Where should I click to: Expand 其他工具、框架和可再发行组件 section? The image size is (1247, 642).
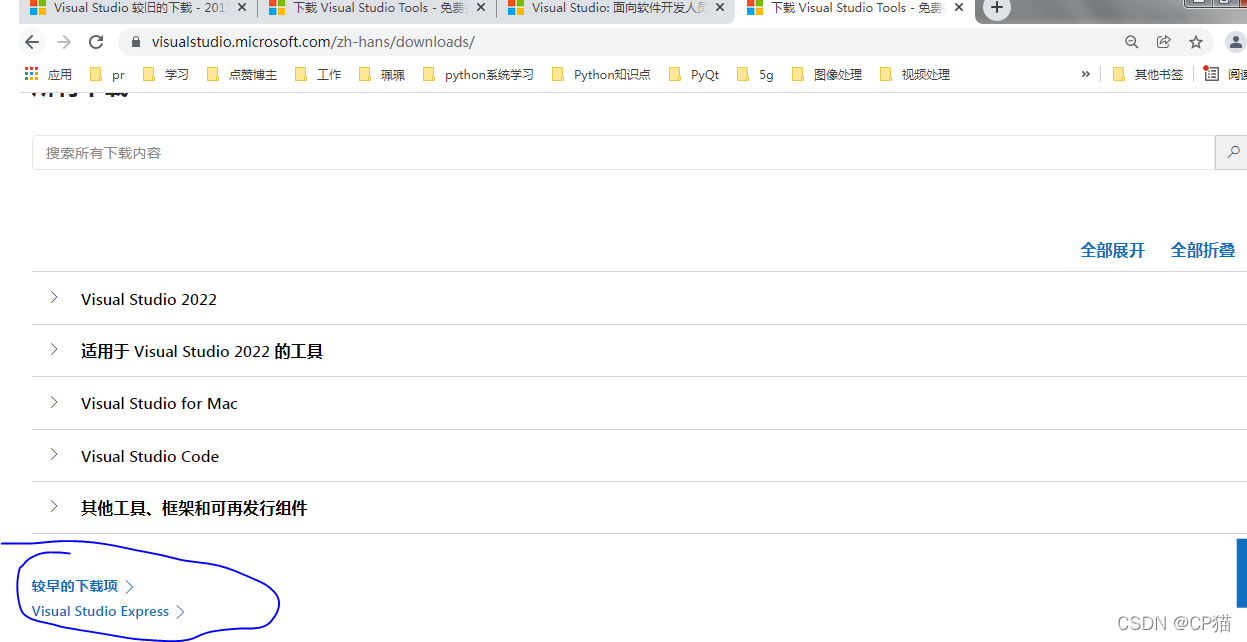pyautogui.click(x=639, y=508)
